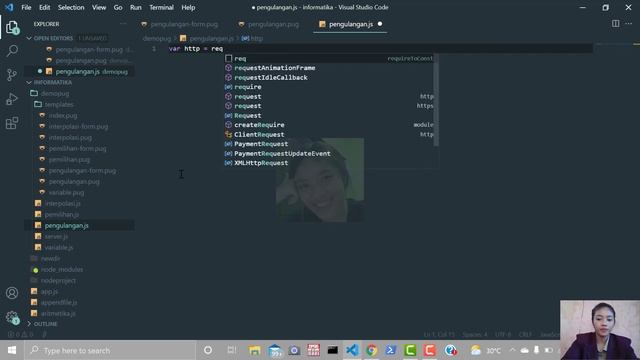The width and height of the screenshot is (640, 360).
Task: Open the Explorer views ellipsis menu
Action: [123, 24]
